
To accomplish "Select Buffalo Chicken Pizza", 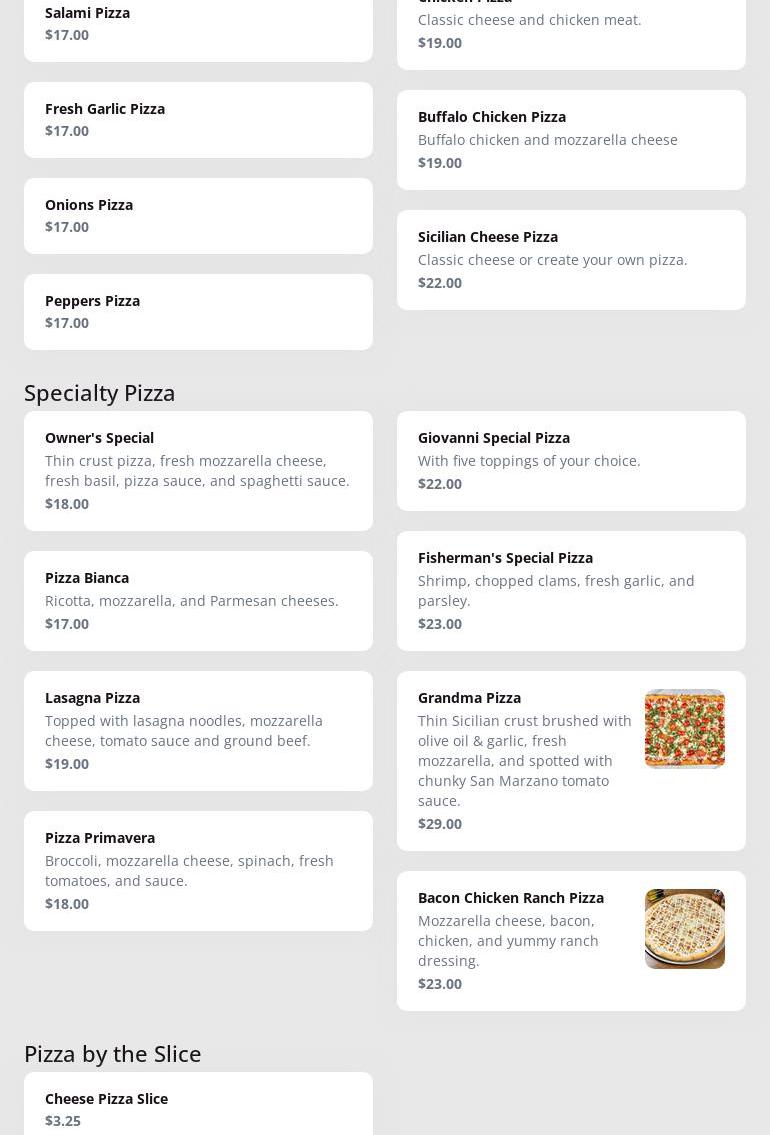I will (571, 140).
